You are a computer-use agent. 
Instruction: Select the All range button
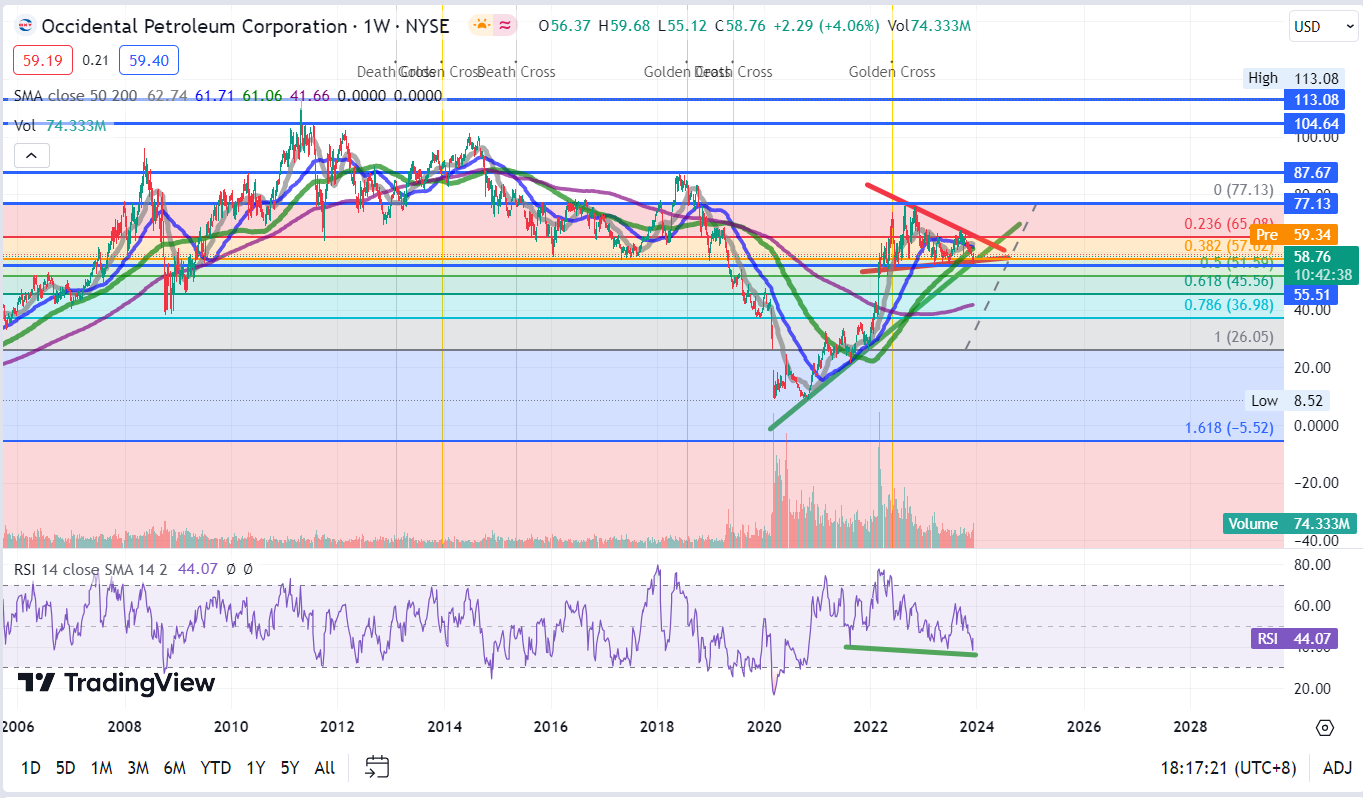(x=324, y=767)
